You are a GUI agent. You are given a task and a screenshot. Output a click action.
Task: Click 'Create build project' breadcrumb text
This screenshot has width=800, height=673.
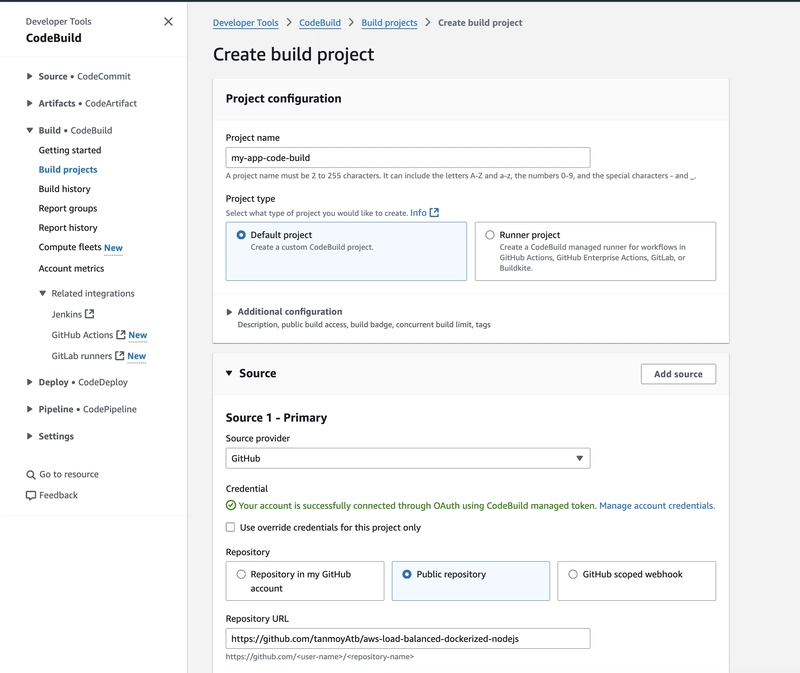(480, 22)
